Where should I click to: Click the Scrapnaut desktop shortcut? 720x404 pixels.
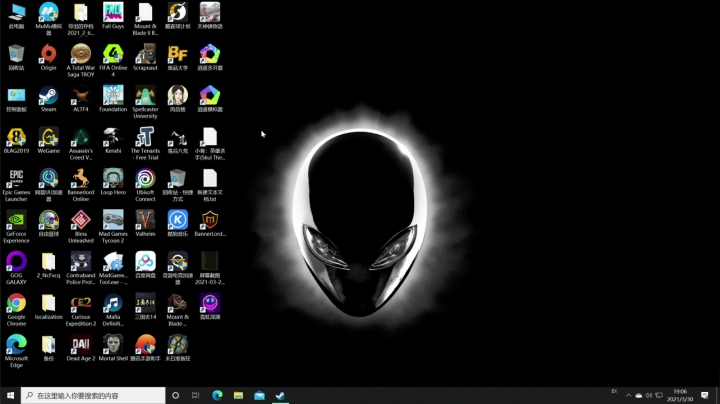145,58
